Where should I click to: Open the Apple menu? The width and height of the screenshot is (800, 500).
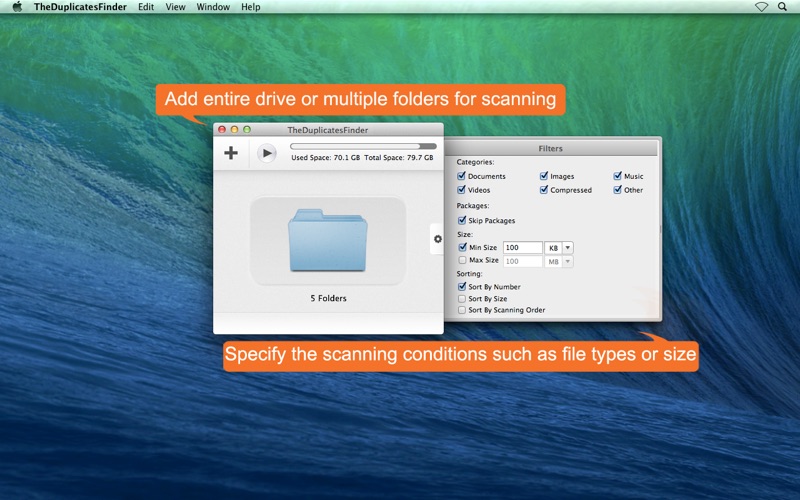coord(17,7)
